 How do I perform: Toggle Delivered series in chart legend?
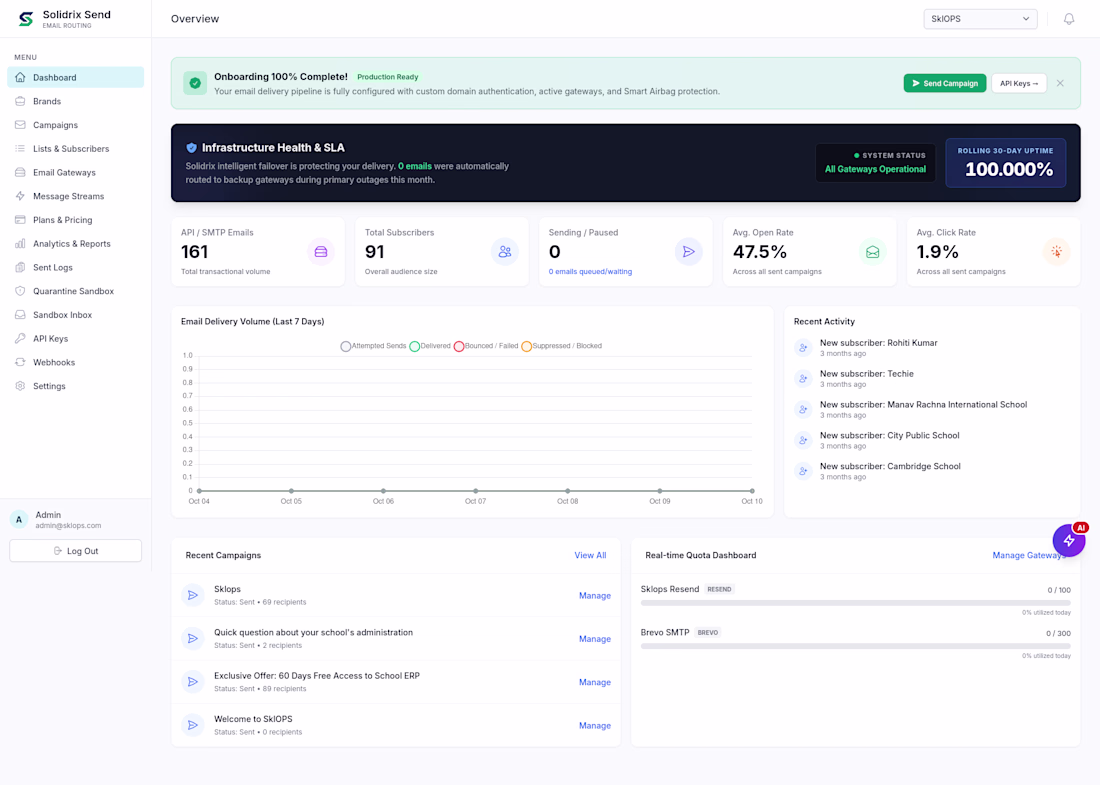coord(430,346)
